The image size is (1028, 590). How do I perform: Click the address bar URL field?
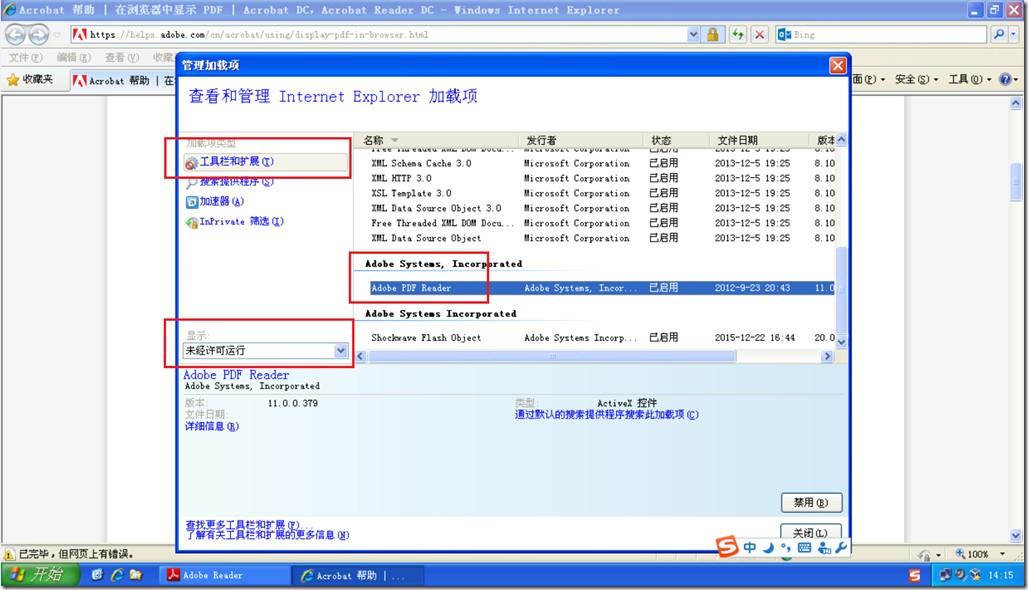coord(387,35)
